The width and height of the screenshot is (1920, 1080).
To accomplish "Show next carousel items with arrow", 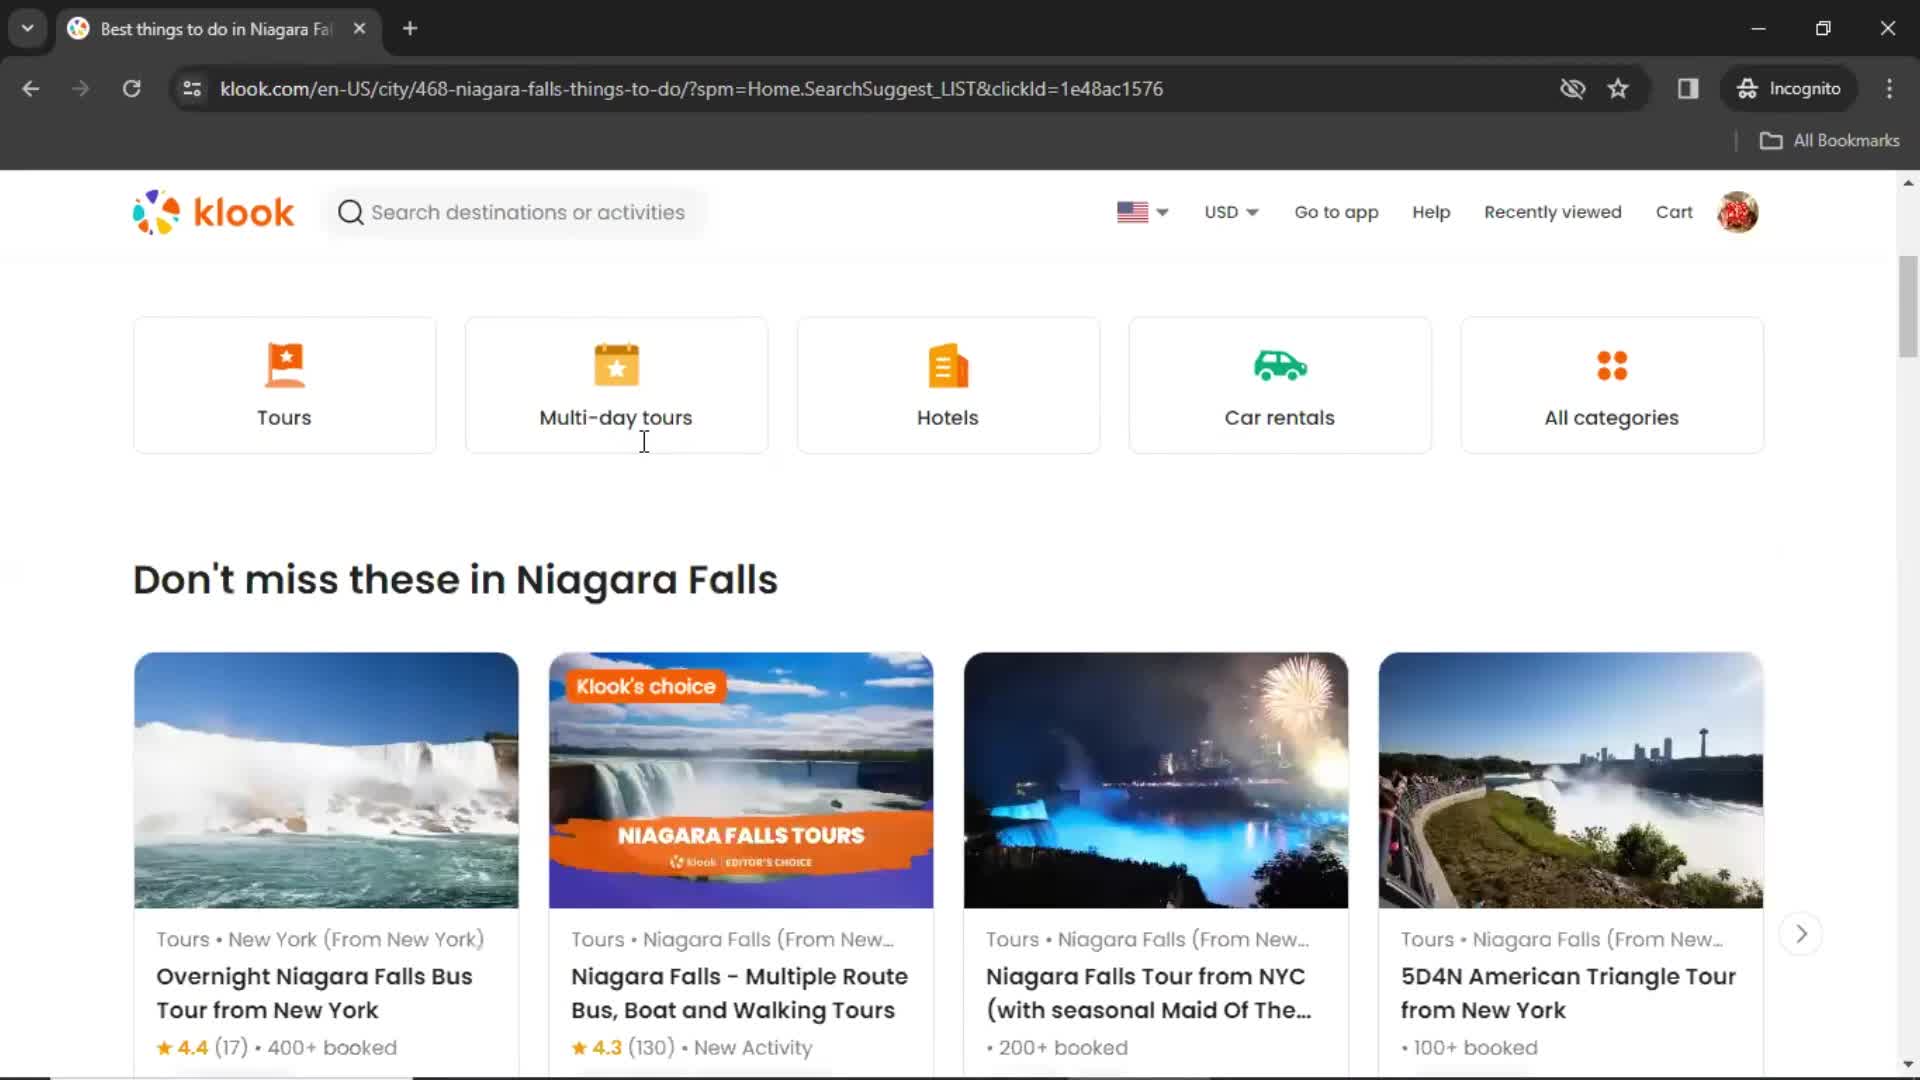I will point(1801,934).
